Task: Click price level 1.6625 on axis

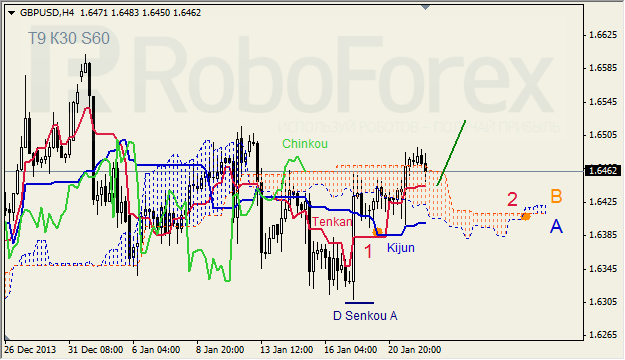Action: click(603, 35)
